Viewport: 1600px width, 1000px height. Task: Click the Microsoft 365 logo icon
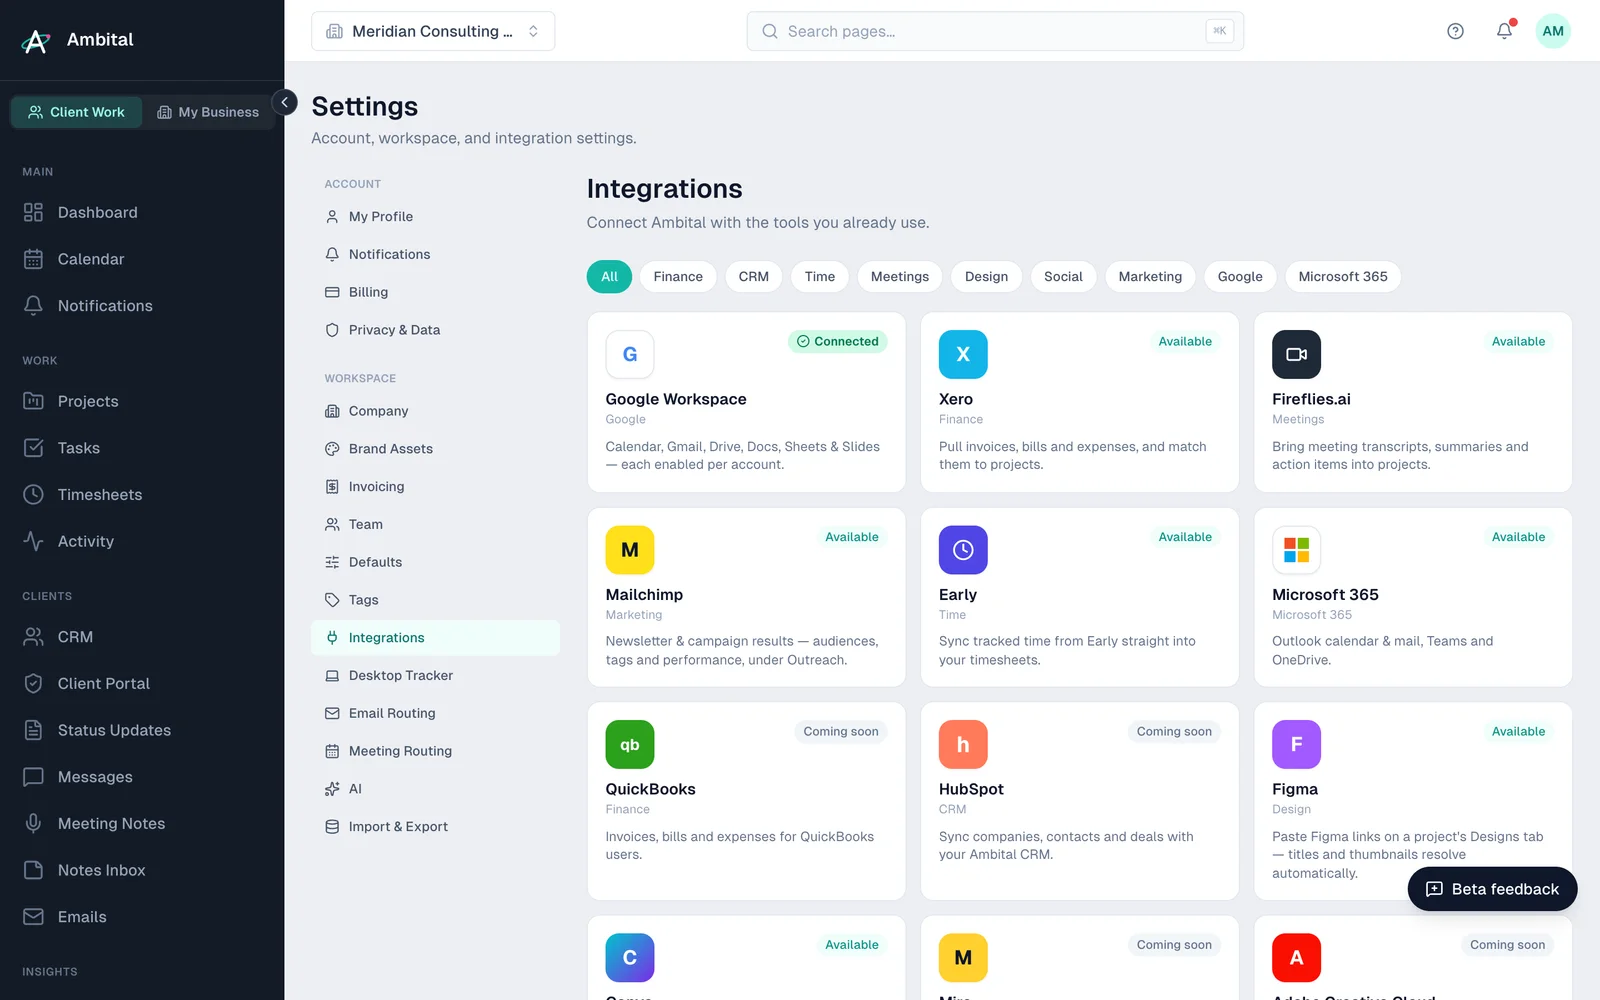click(1296, 550)
